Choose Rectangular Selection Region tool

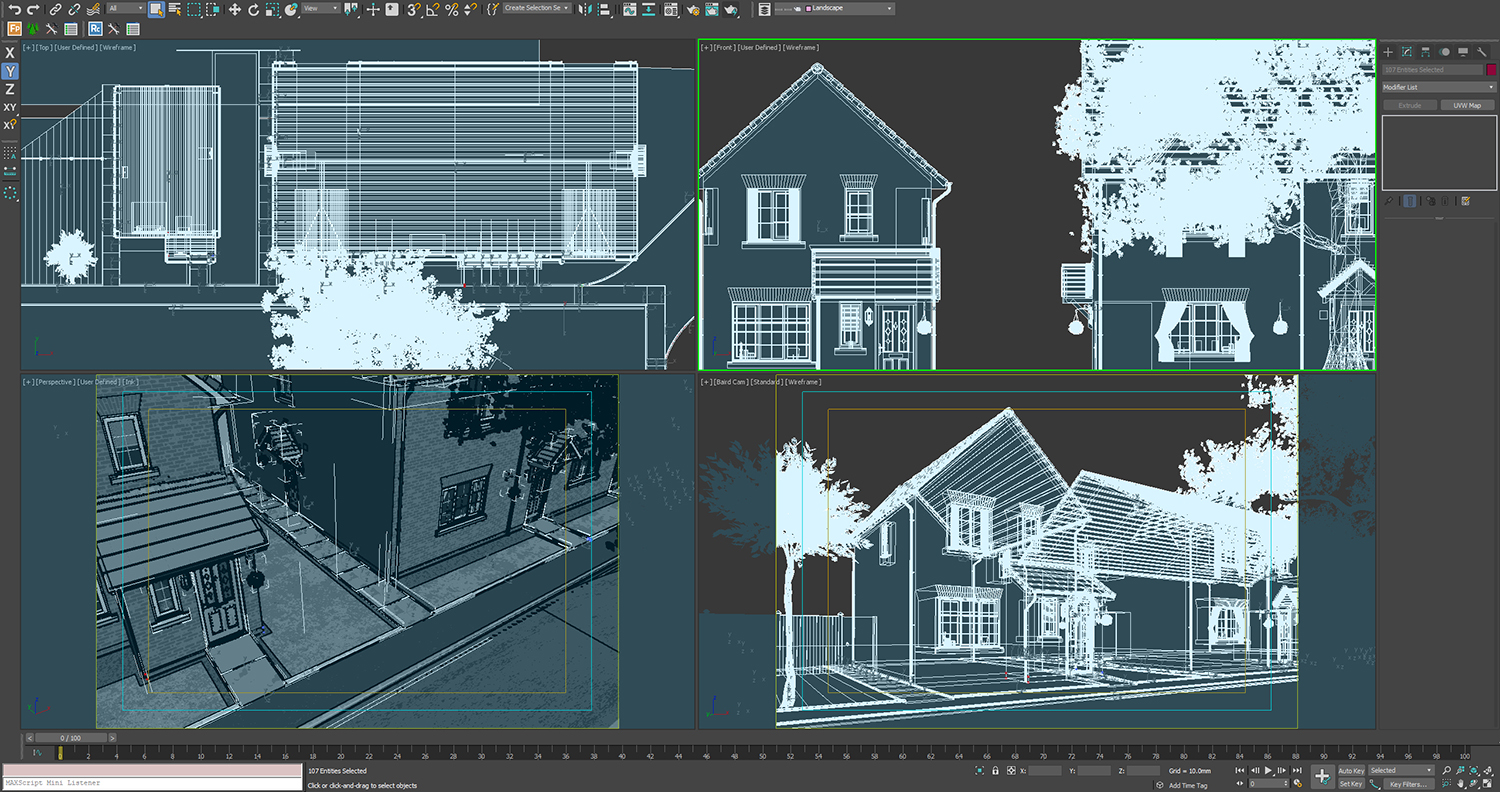(x=194, y=9)
